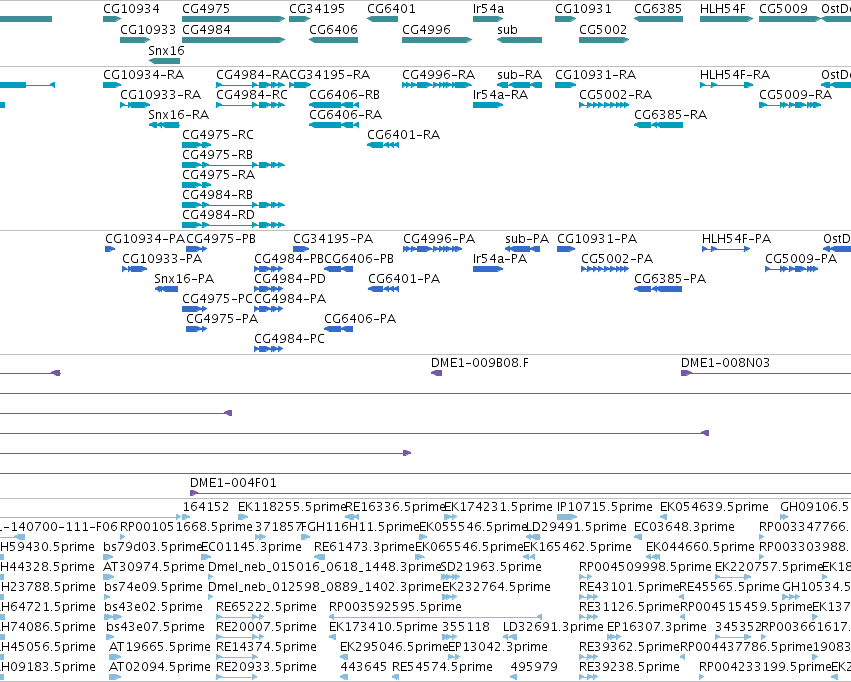Screen dimensions: 851x682
Task: Select transcript CG34195-RA
Action: [329, 75]
